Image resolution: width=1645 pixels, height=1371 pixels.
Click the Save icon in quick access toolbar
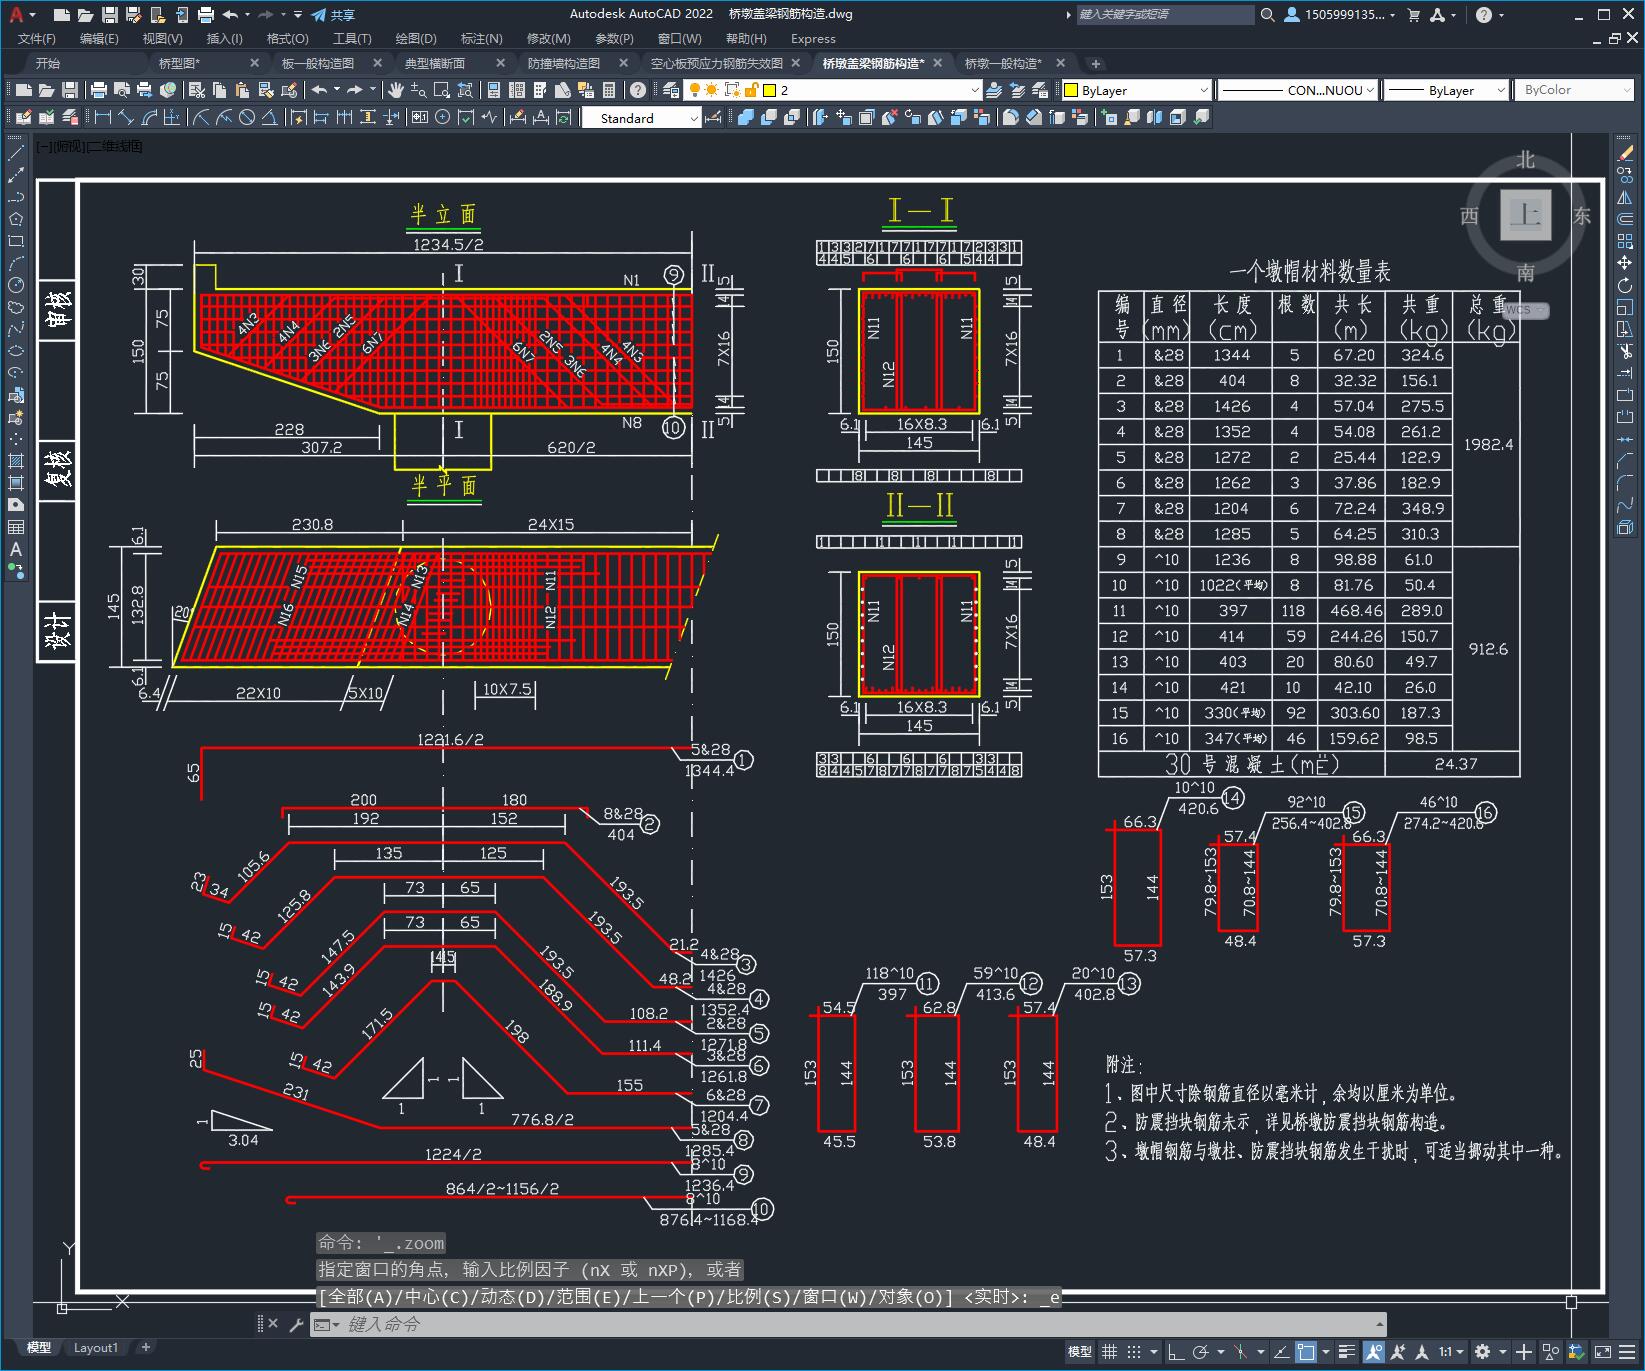110,15
